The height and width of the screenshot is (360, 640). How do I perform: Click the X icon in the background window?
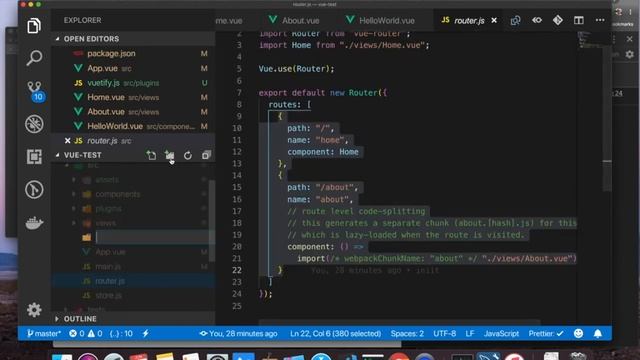[x=629, y=39]
